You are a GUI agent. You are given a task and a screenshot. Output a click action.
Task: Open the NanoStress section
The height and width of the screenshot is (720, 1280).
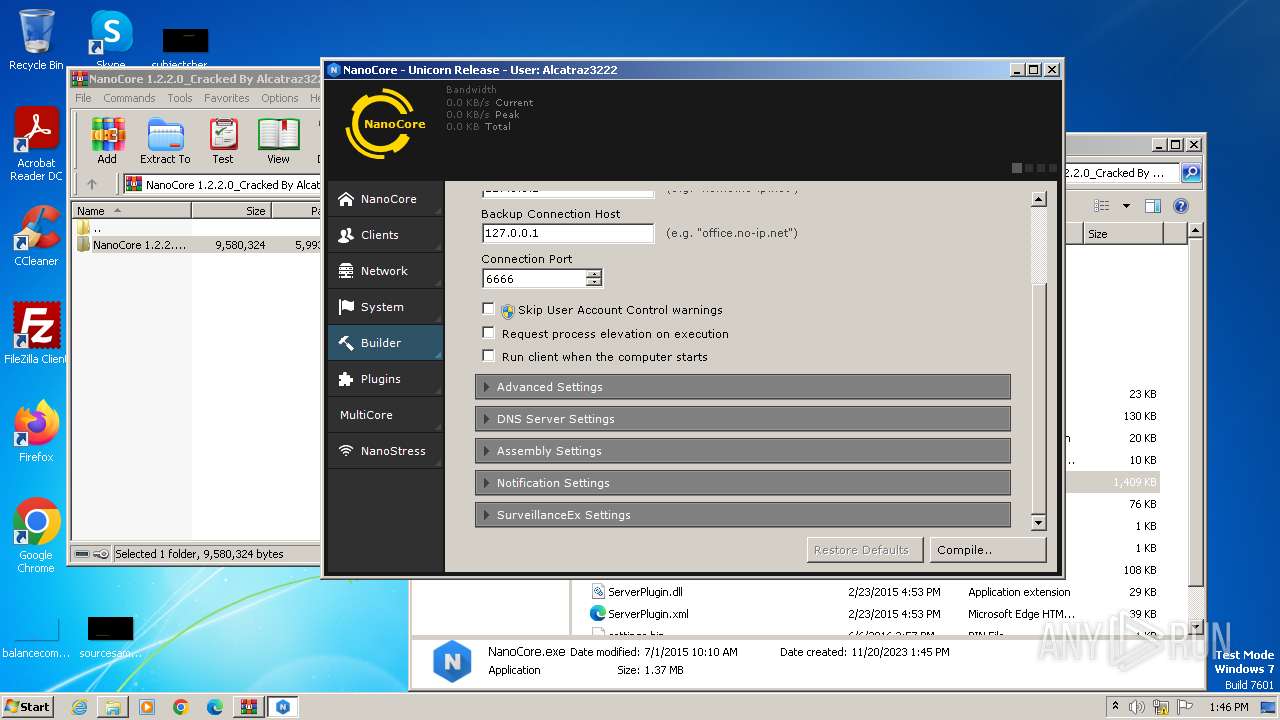click(385, 451)
